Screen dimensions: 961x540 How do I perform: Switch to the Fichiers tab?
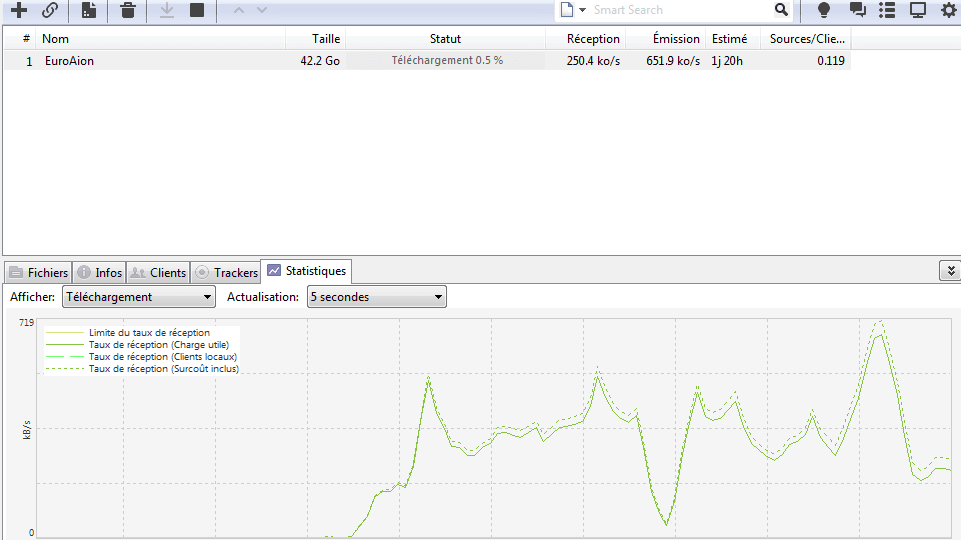38,273
